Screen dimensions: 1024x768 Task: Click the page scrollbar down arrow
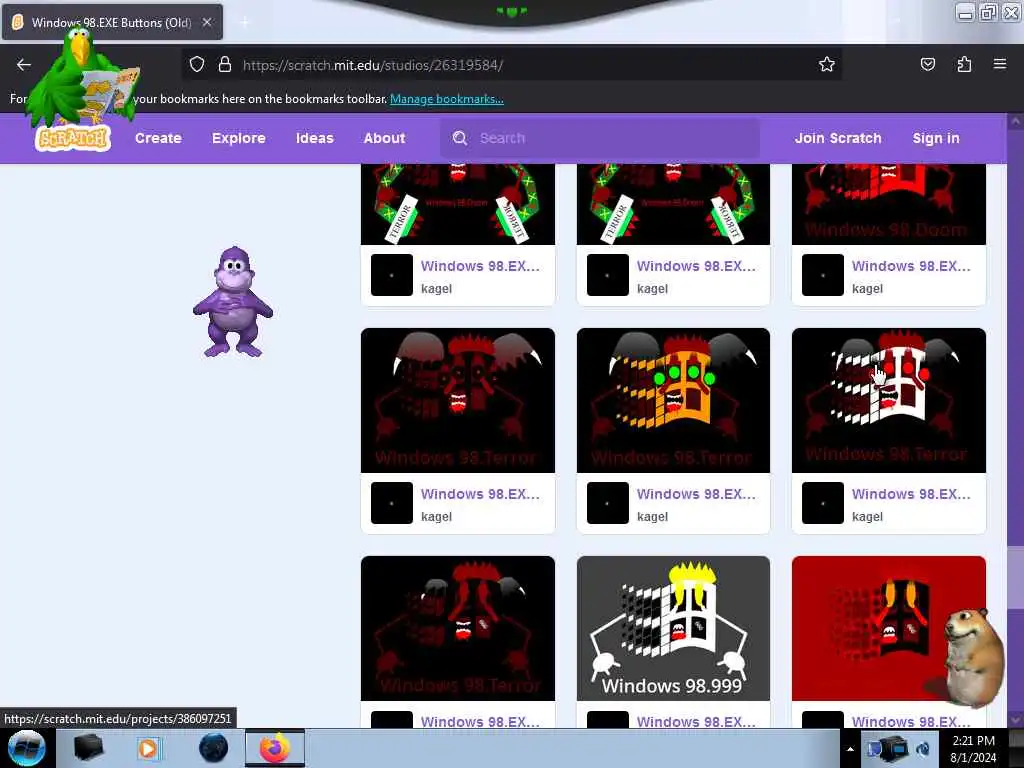(1016, 720)
